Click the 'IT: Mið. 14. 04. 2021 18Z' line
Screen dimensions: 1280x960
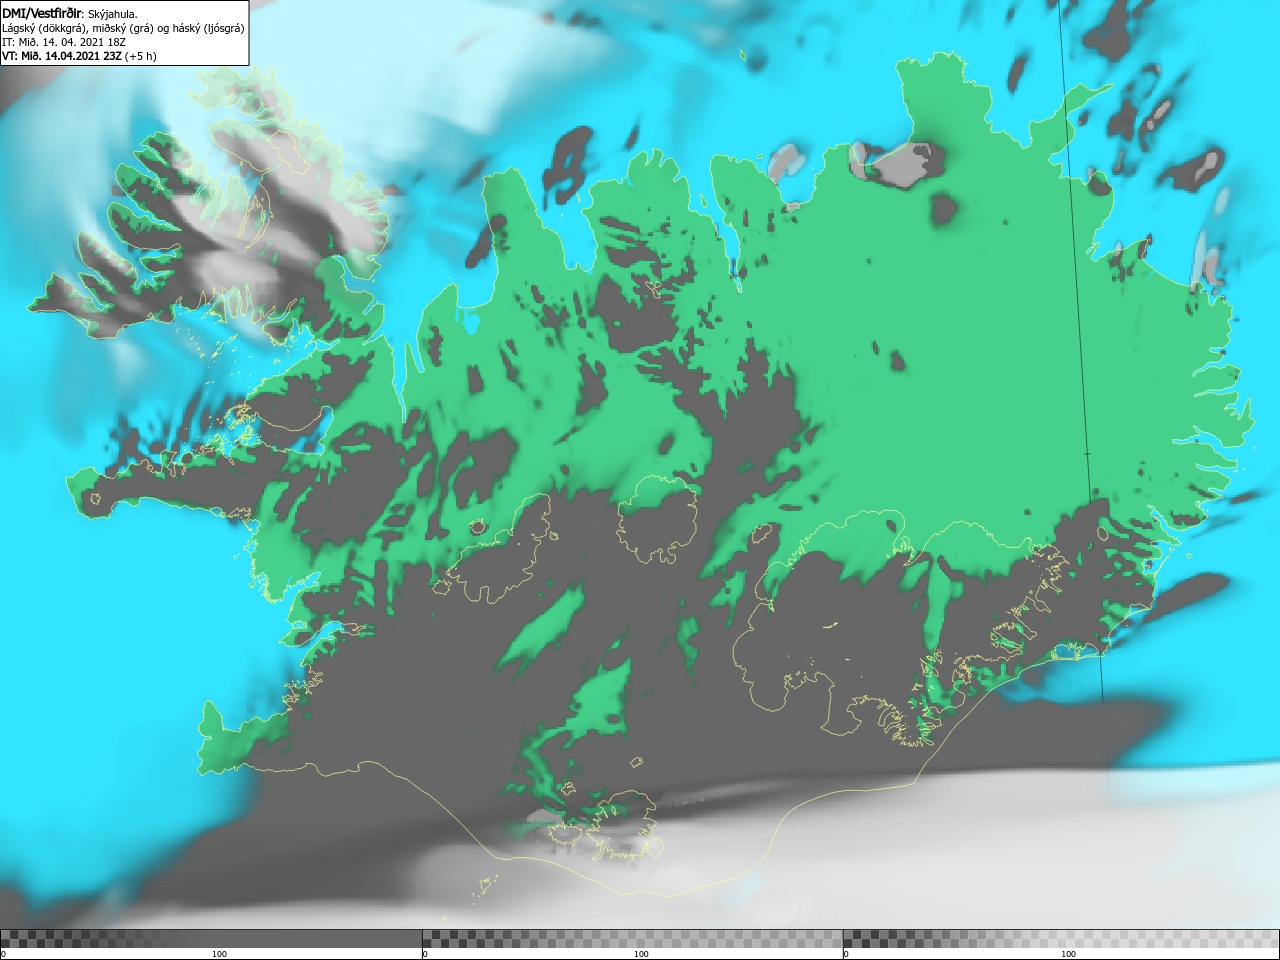[x=64, y=42]
